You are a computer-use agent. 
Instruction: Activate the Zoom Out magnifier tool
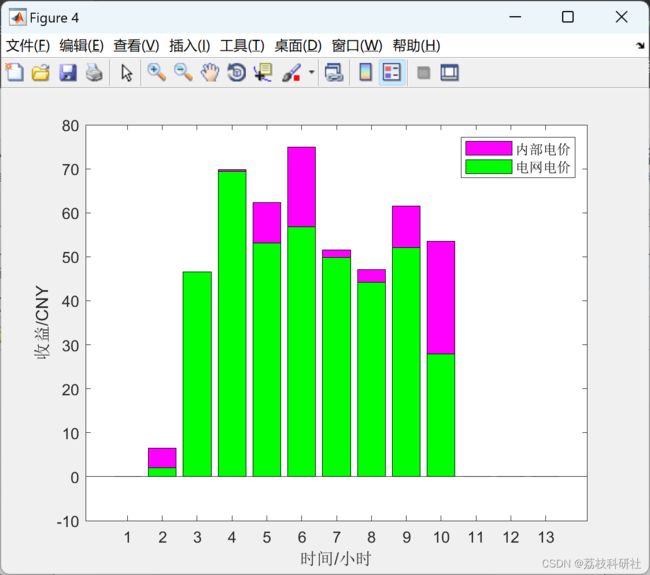click(x=183, y=73)
